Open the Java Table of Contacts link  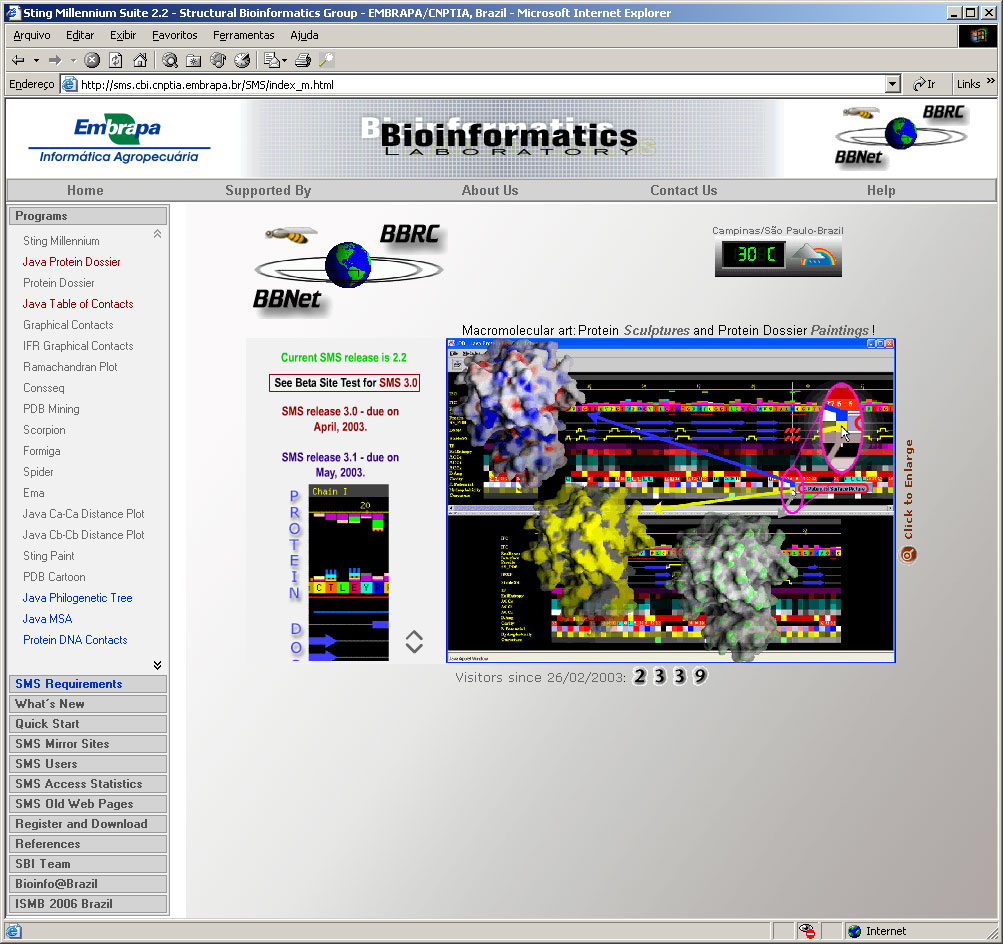(x=78, y=304)
